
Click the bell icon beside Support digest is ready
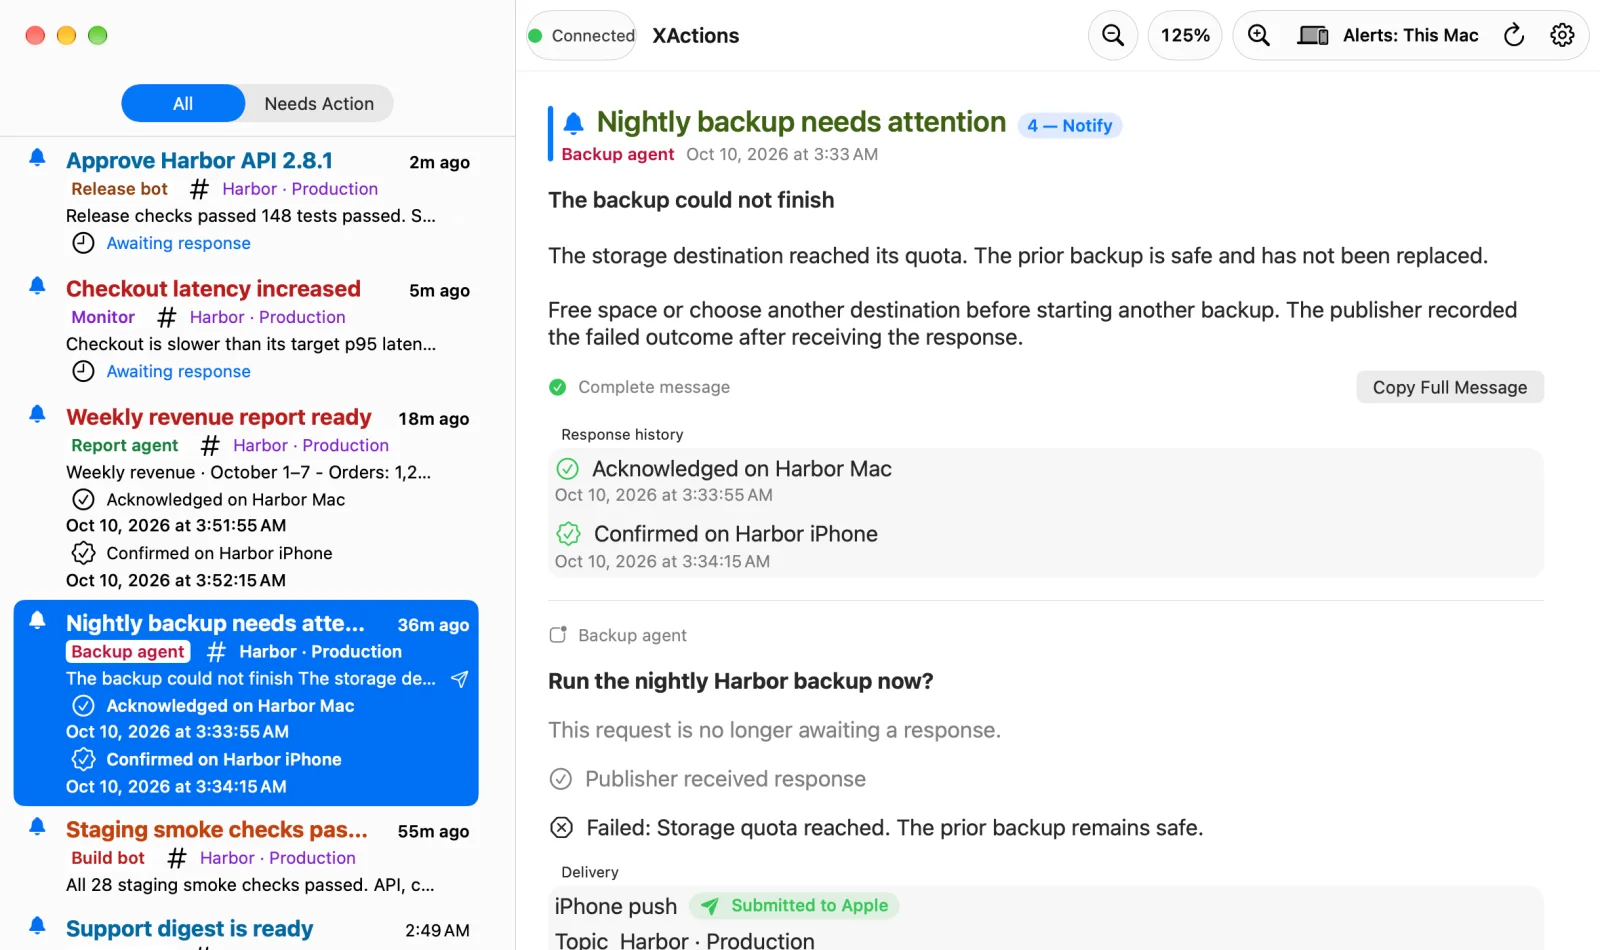37,926
